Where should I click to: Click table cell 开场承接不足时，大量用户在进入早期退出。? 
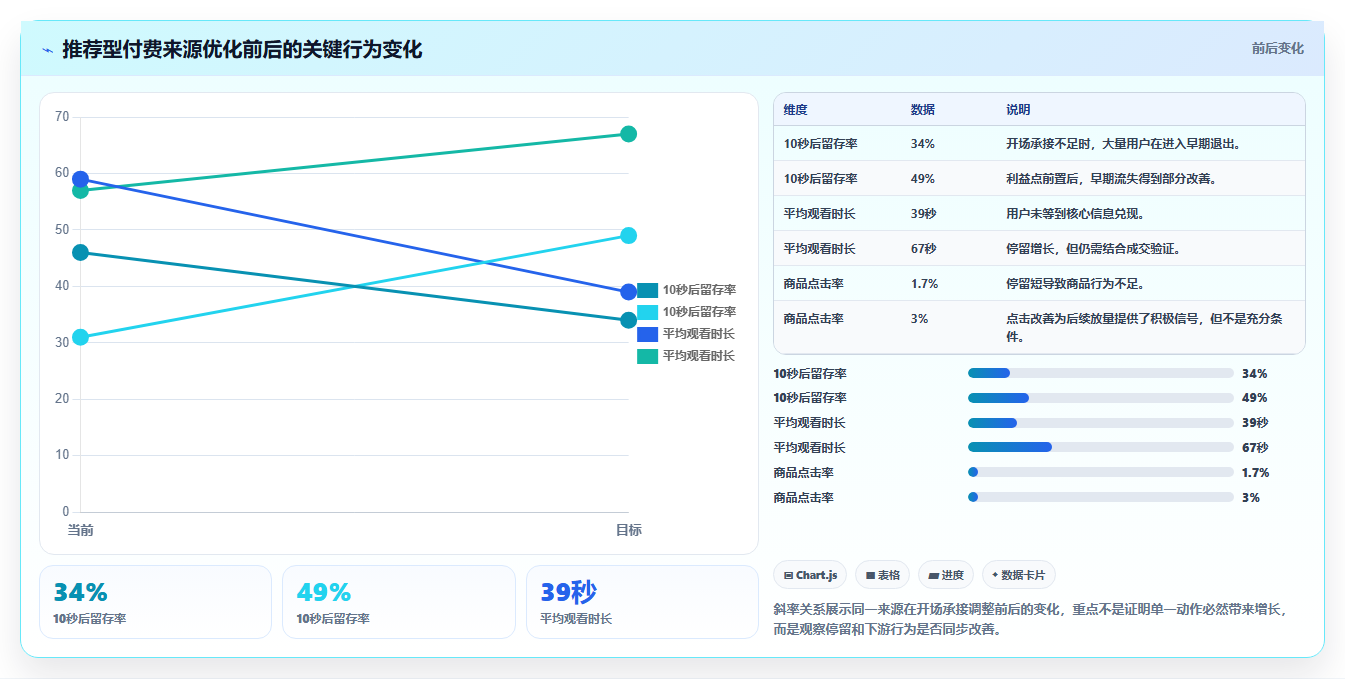pyautogui.click(x=1124, y=144)
